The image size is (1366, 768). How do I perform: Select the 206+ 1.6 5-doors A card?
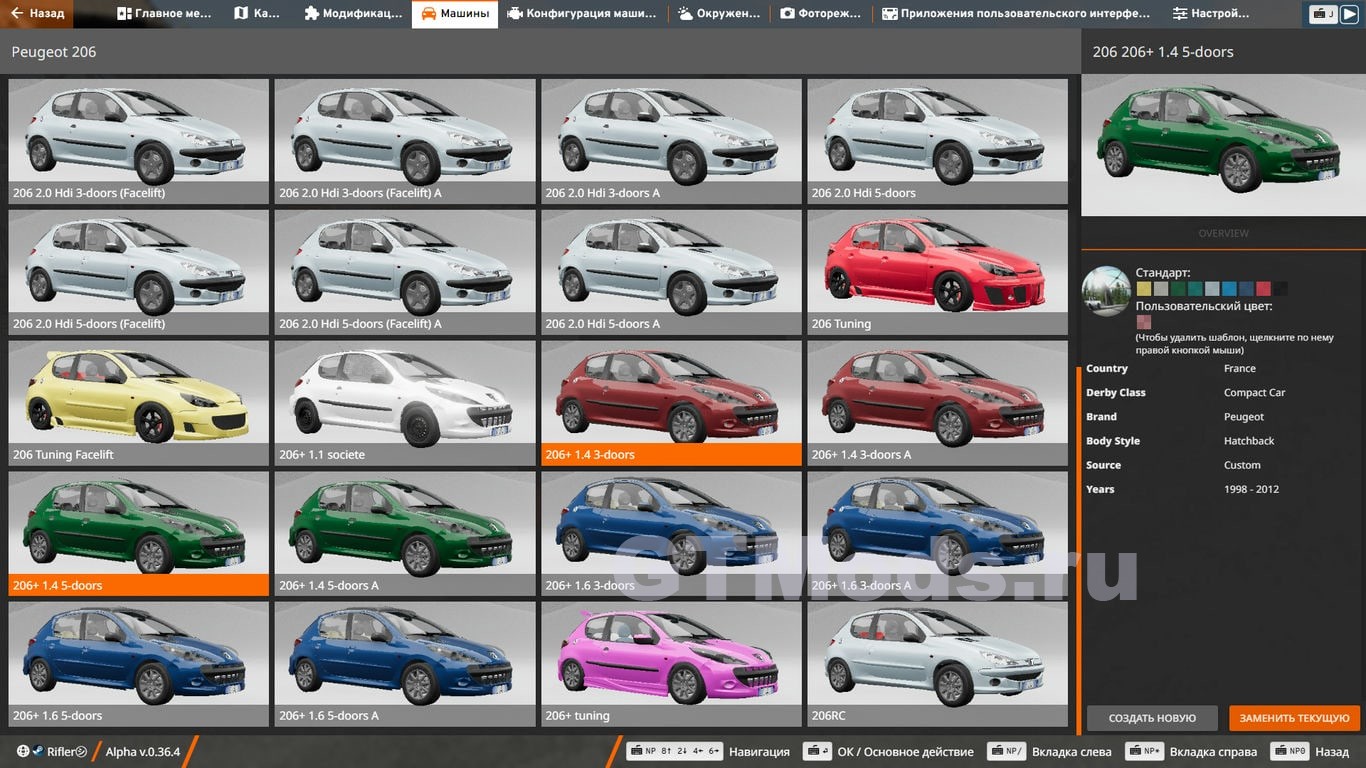click(x=405, y=664)
